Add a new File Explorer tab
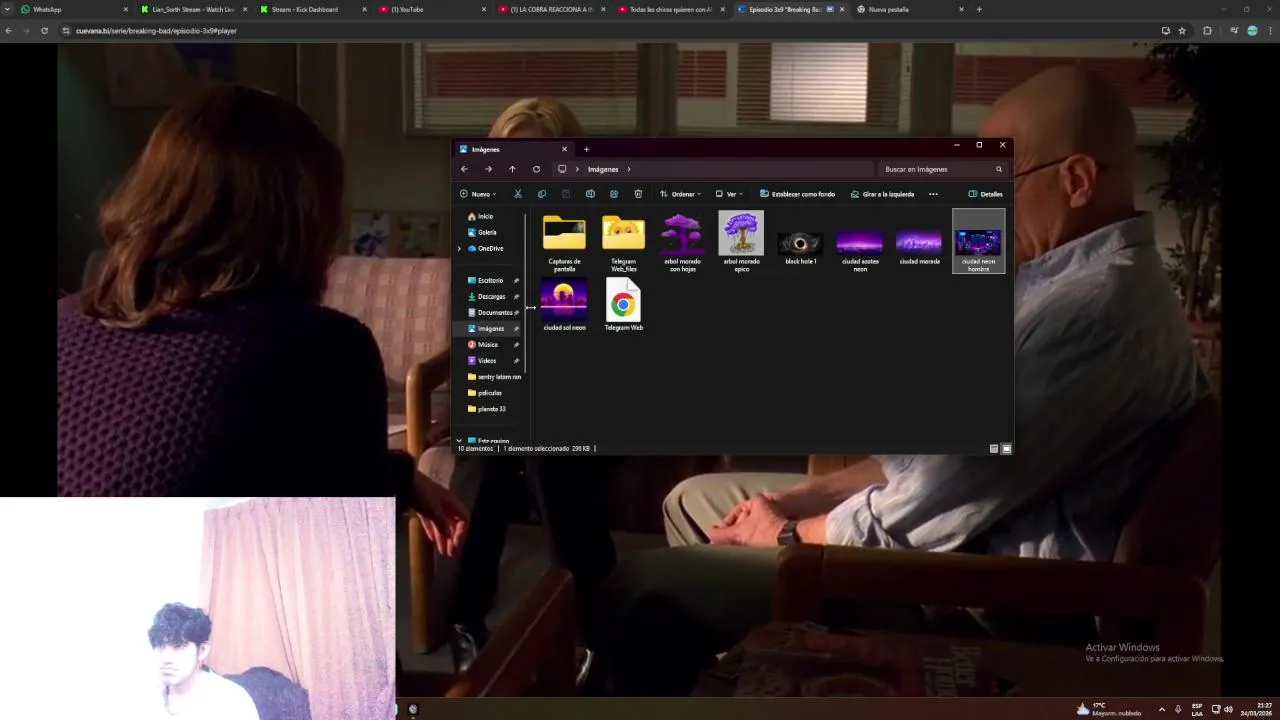This screenshot has height=720, width=1280. pyautogui.click(x=586, y=149)
